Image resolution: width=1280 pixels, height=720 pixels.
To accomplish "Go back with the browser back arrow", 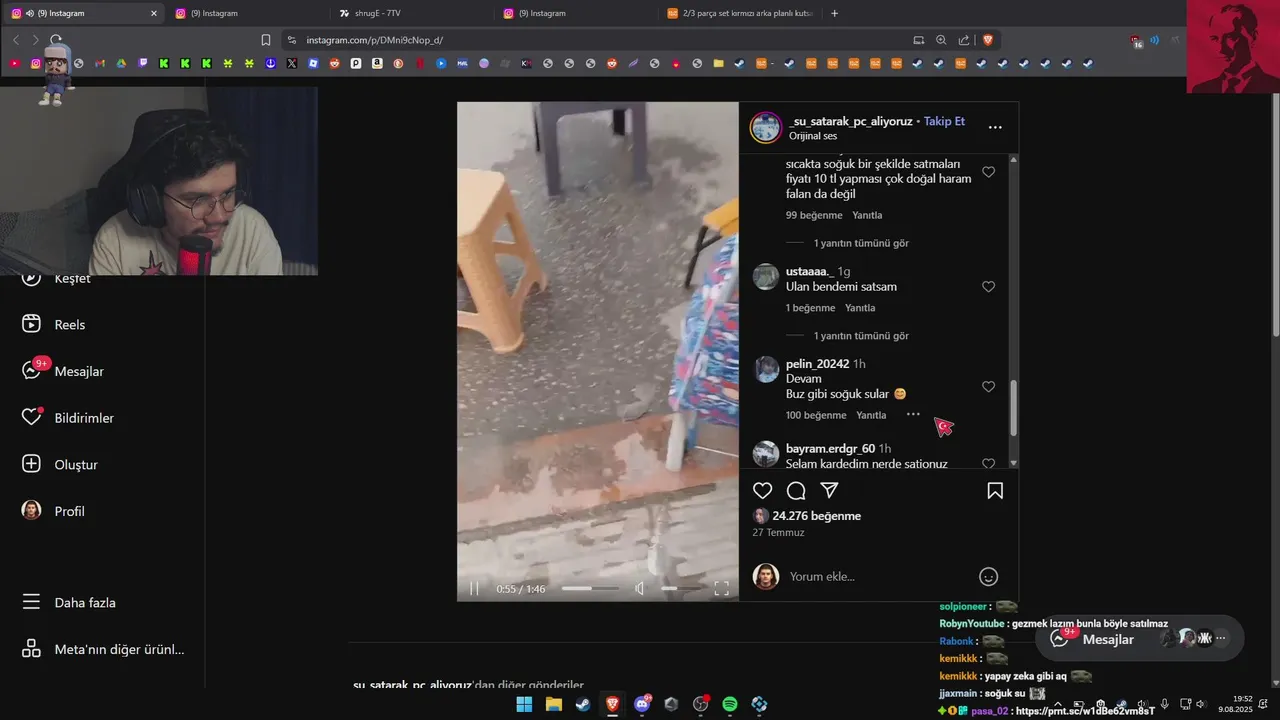I will (x=16, y=40).
